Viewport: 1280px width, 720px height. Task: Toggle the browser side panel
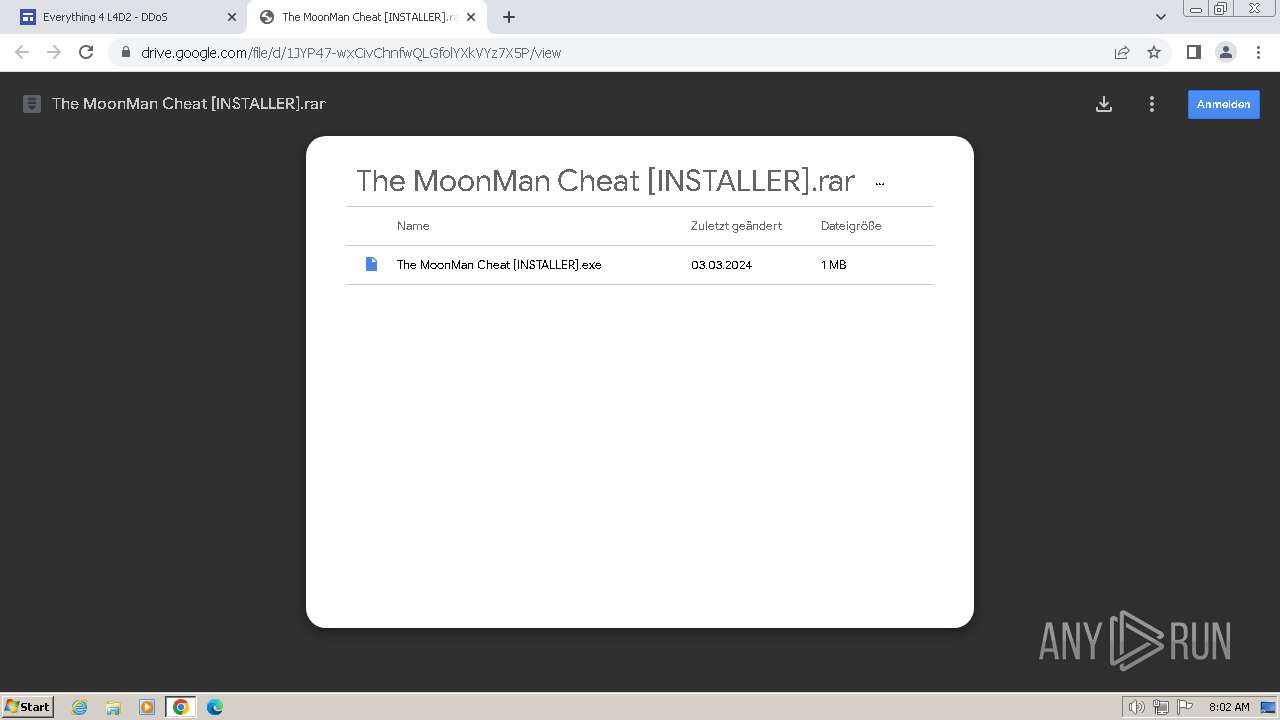coord(1193,52)
